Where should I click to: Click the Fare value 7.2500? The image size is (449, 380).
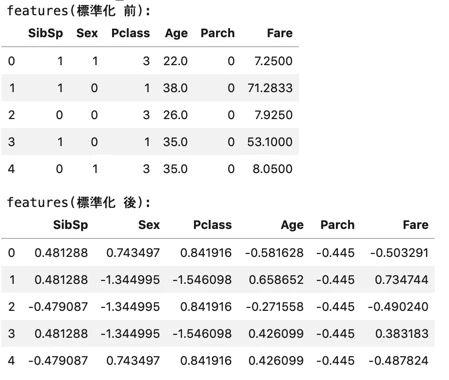273,61
